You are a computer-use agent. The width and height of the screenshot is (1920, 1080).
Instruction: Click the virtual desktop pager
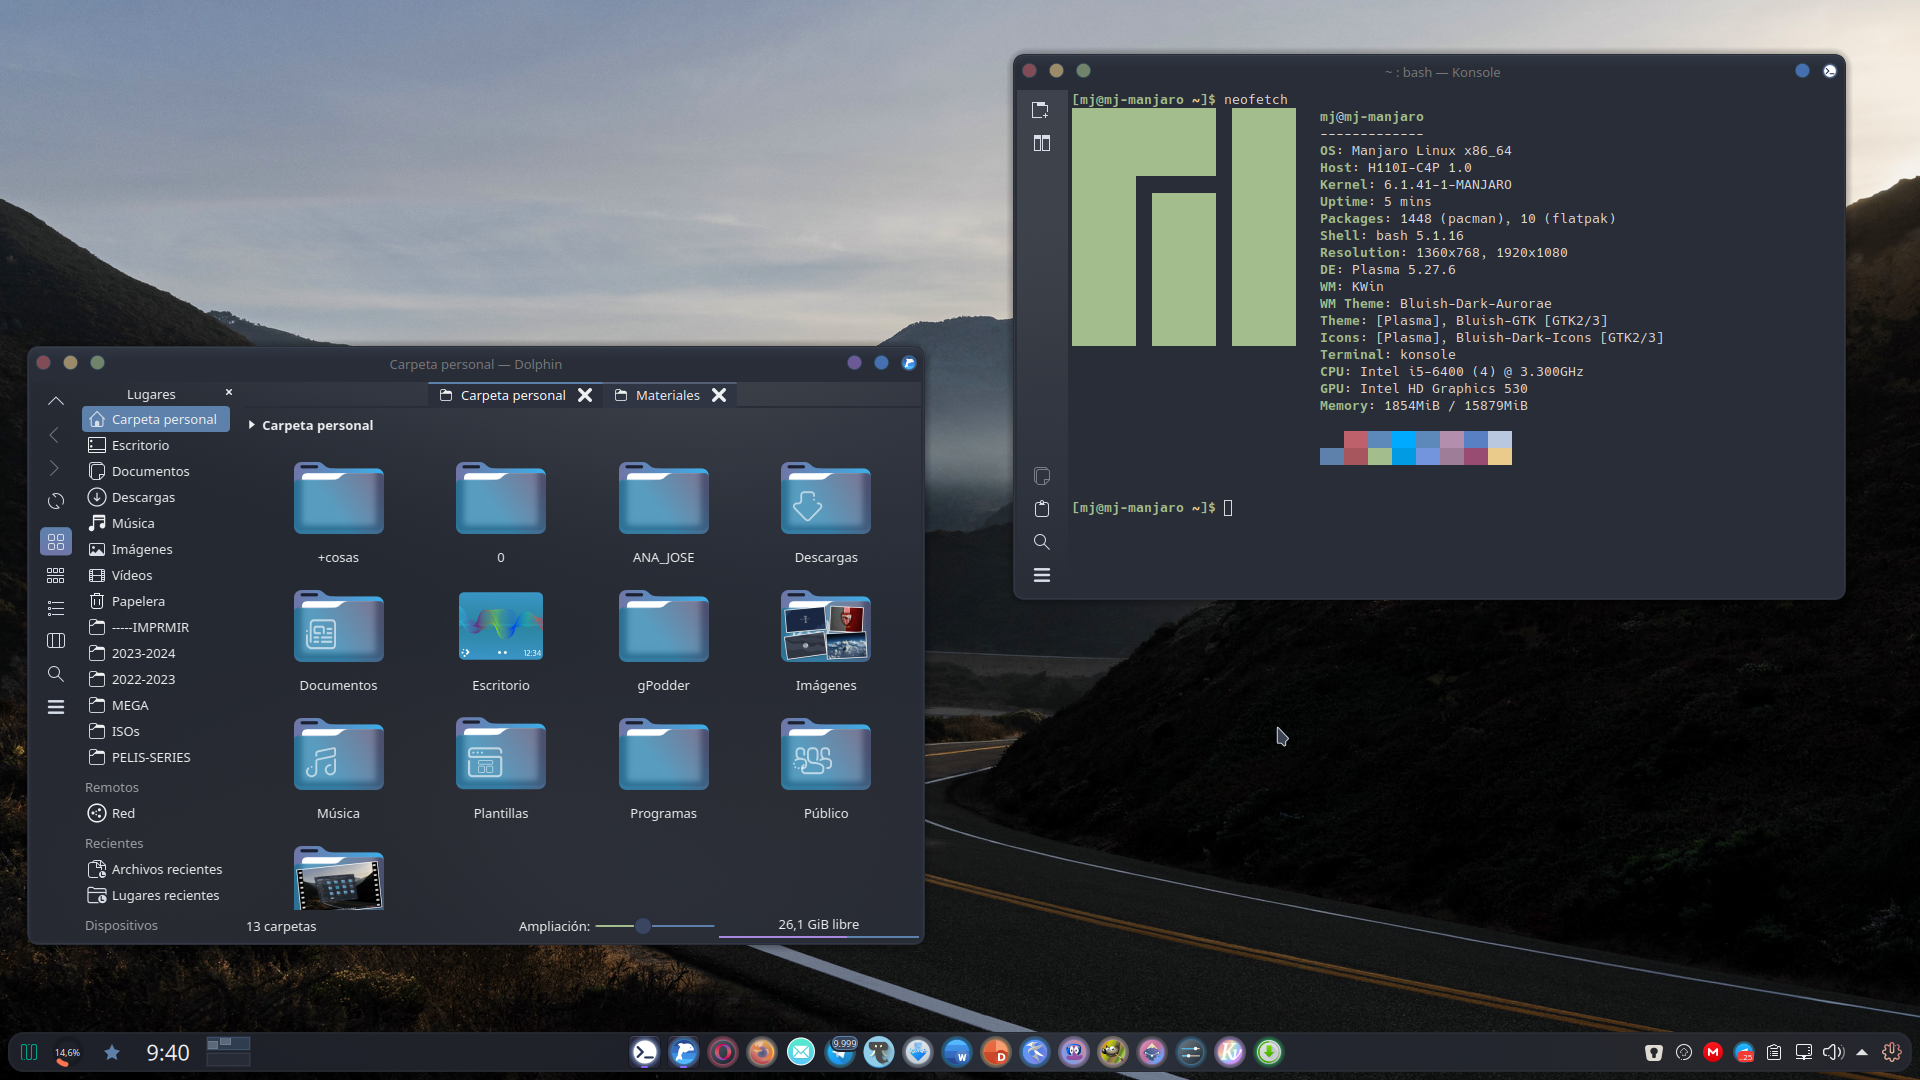click(228, 1052)
